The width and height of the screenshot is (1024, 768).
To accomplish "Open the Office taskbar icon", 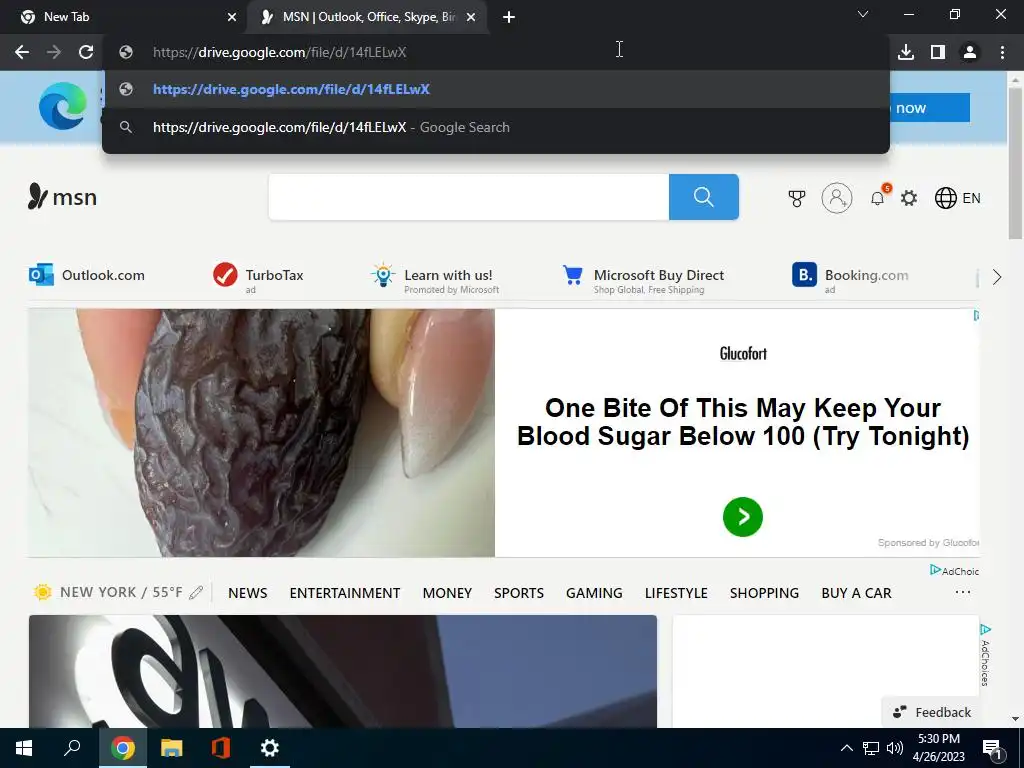I will pos(221,748).
